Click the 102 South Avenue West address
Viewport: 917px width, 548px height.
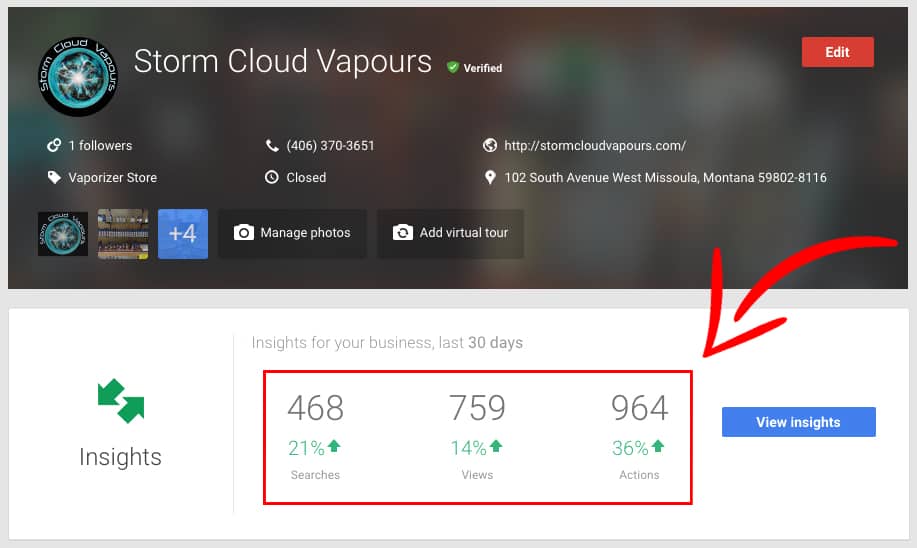coord(666,177)
